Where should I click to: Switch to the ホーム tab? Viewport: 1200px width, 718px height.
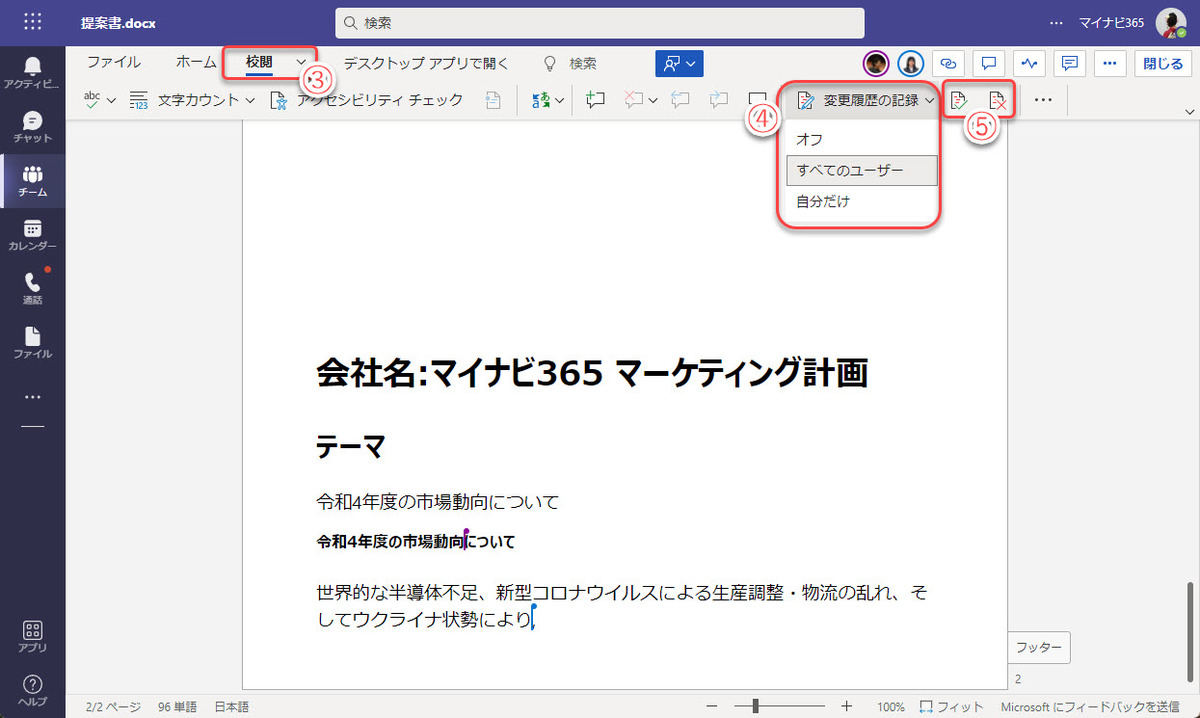[196, 62]
